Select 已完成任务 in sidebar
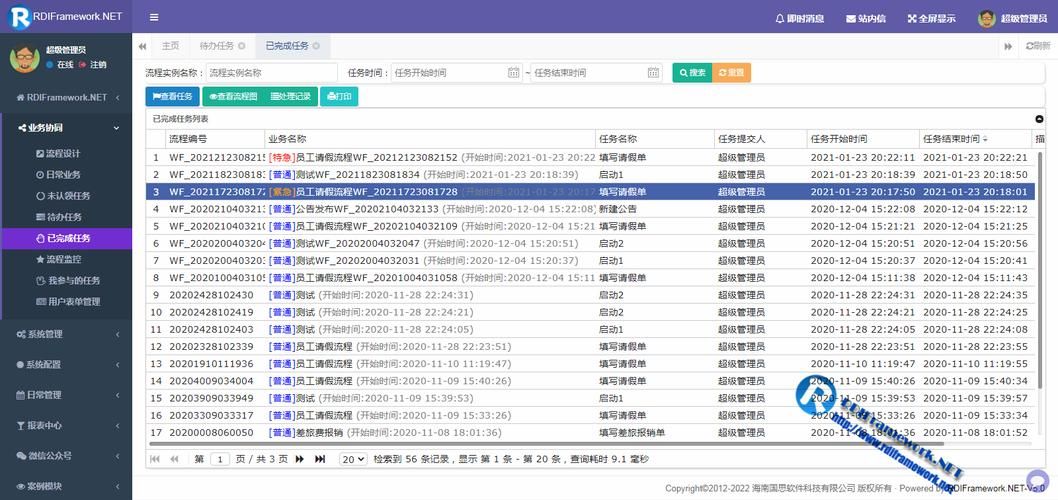The image size is (1058, 500). [66, 238]
